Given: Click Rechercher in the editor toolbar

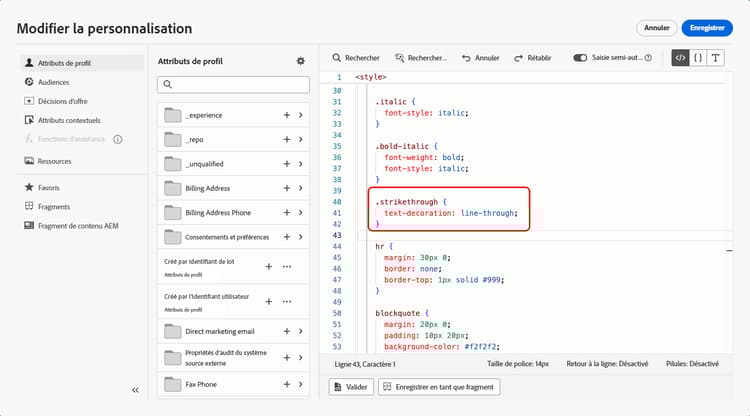Looking at the screenshot, I should (x=356, y=58).
